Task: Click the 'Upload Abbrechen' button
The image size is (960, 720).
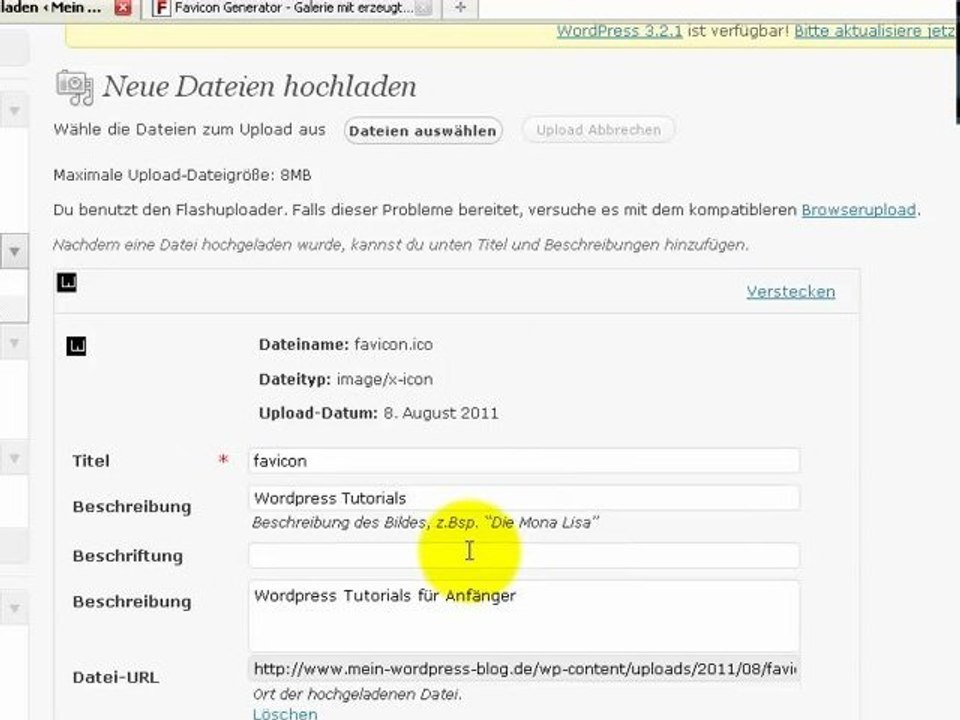Action: coord(598,130)
